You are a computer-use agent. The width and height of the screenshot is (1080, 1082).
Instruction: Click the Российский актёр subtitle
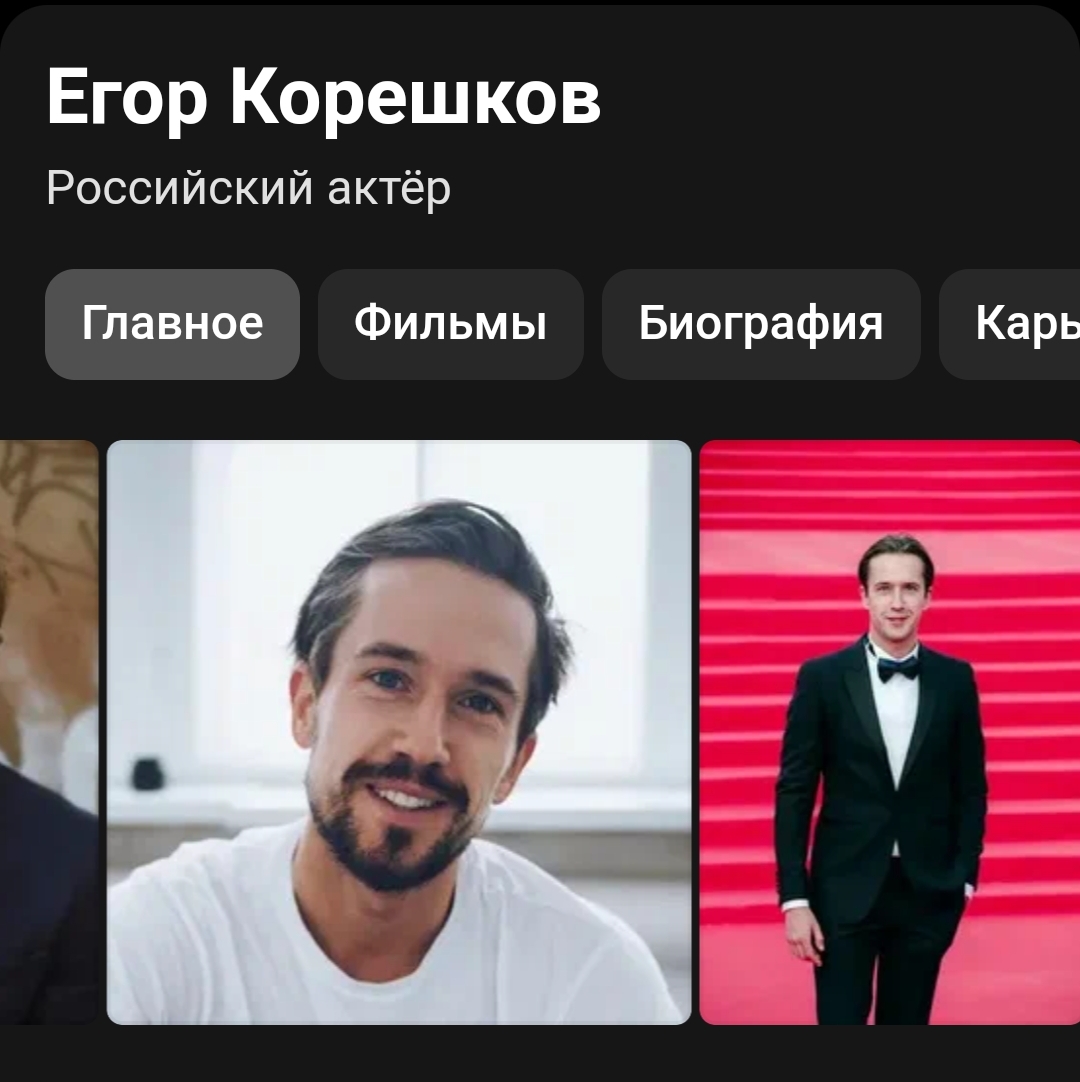coord(248,188)
